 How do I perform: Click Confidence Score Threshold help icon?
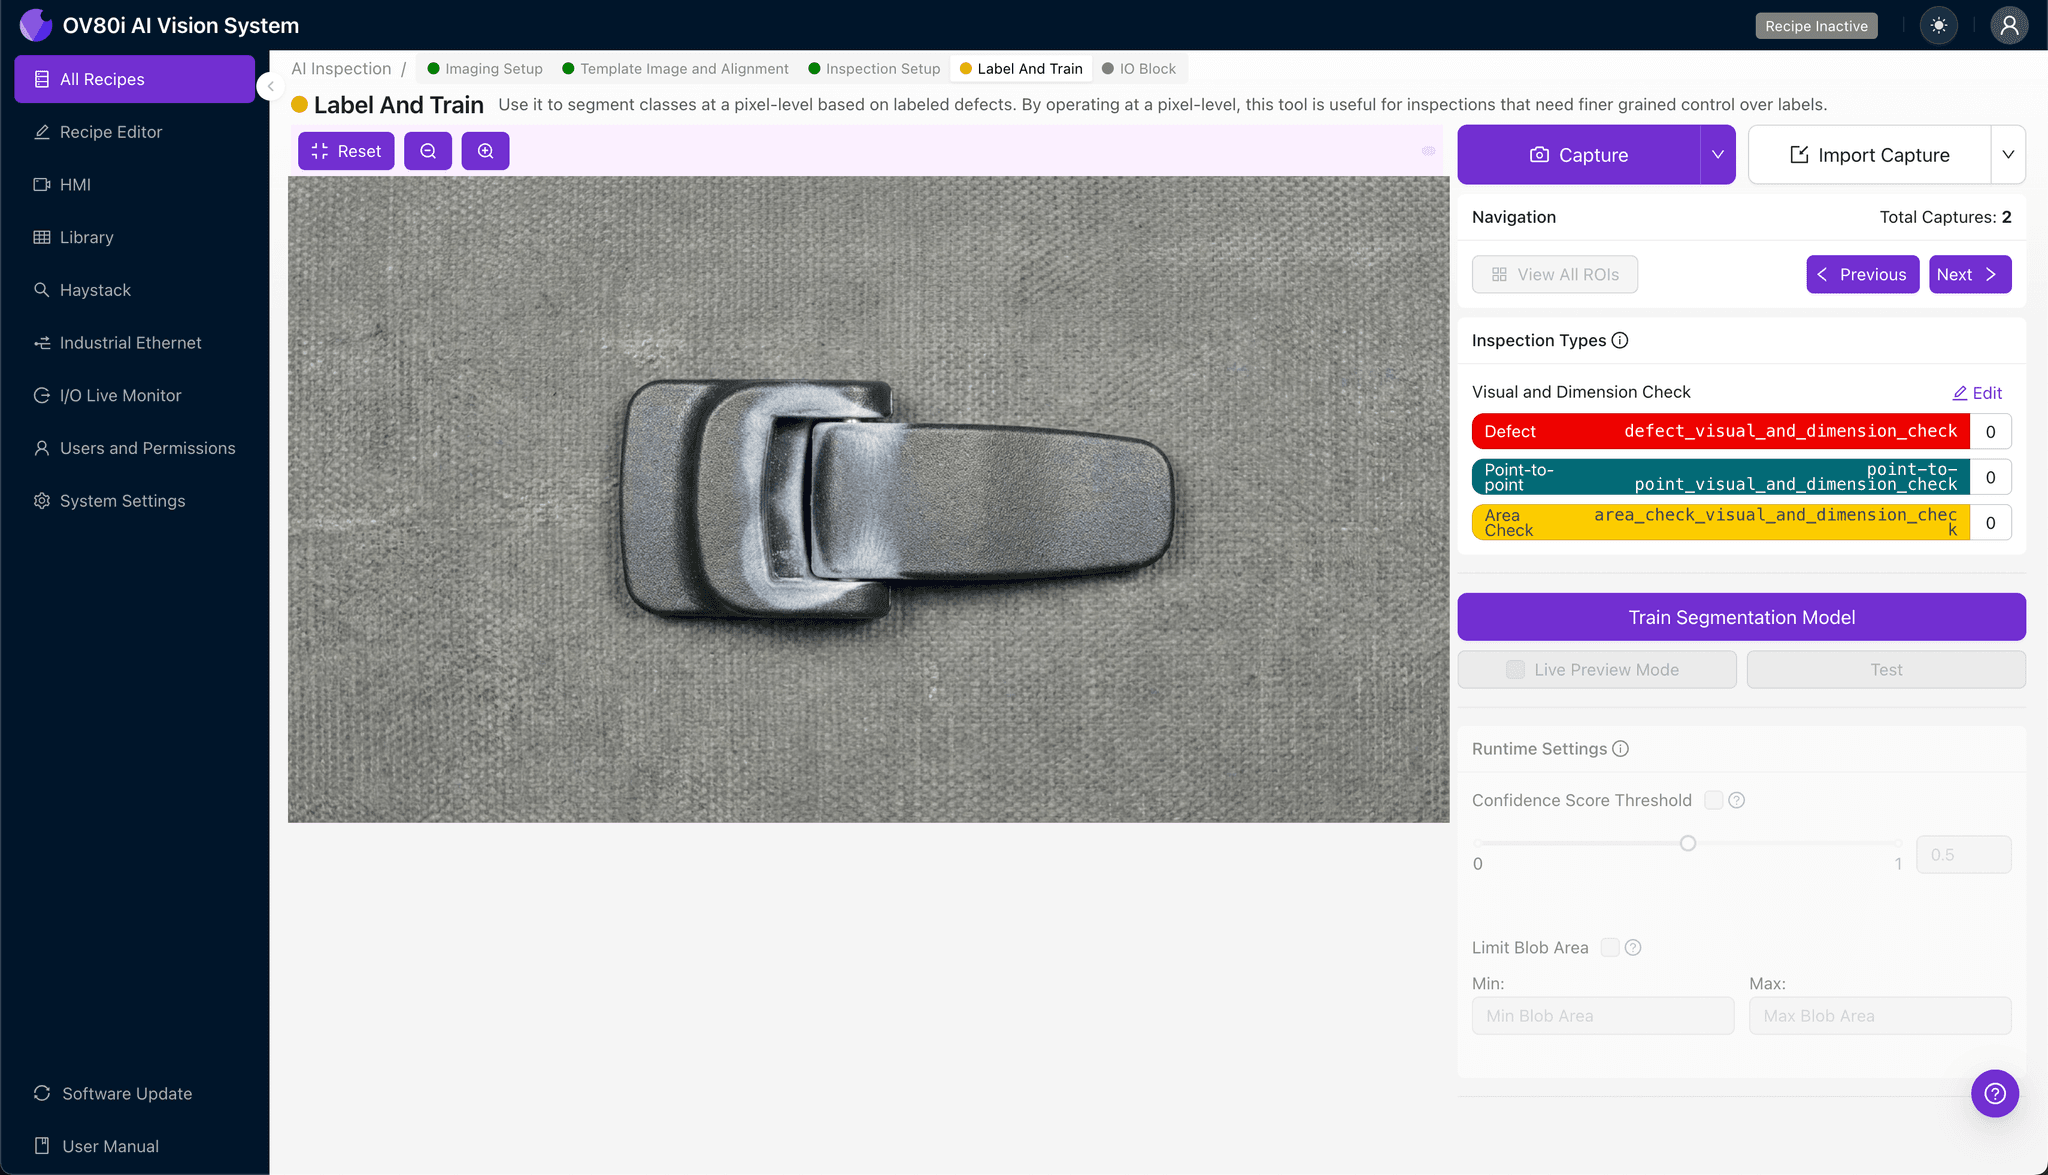click(x=1737, y=800)
